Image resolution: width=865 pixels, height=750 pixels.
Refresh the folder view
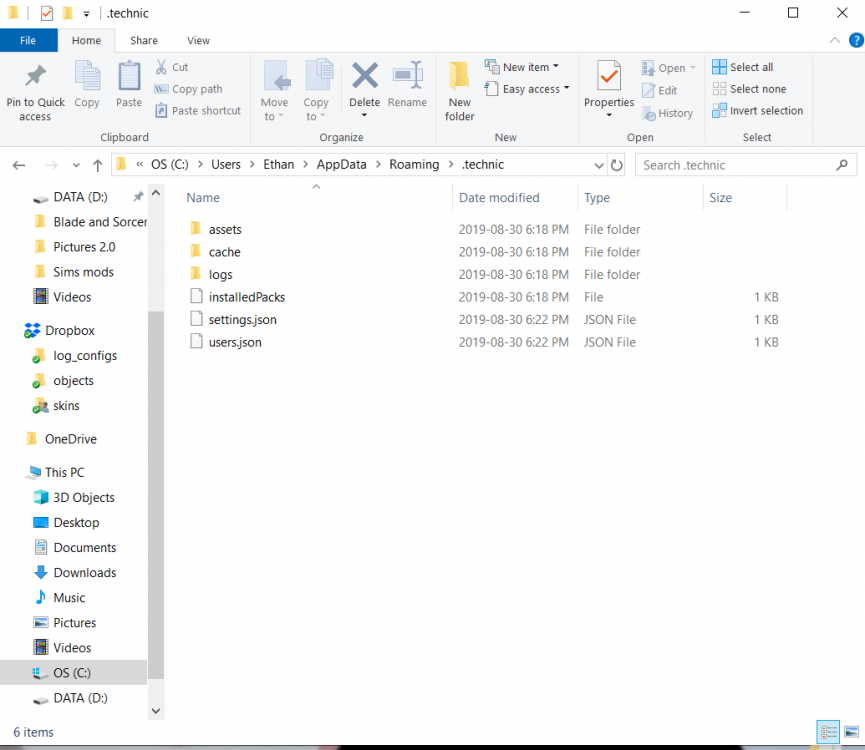[617, 165]
